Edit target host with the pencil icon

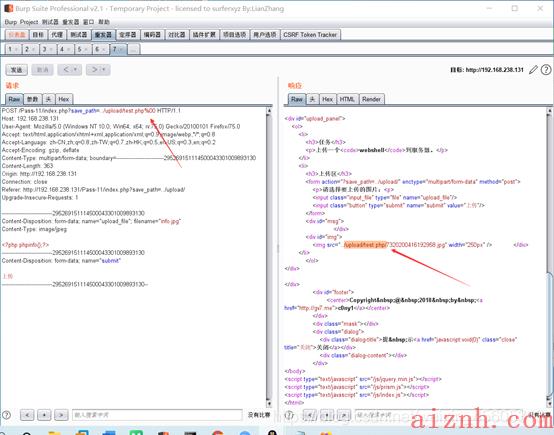[533, 70]
